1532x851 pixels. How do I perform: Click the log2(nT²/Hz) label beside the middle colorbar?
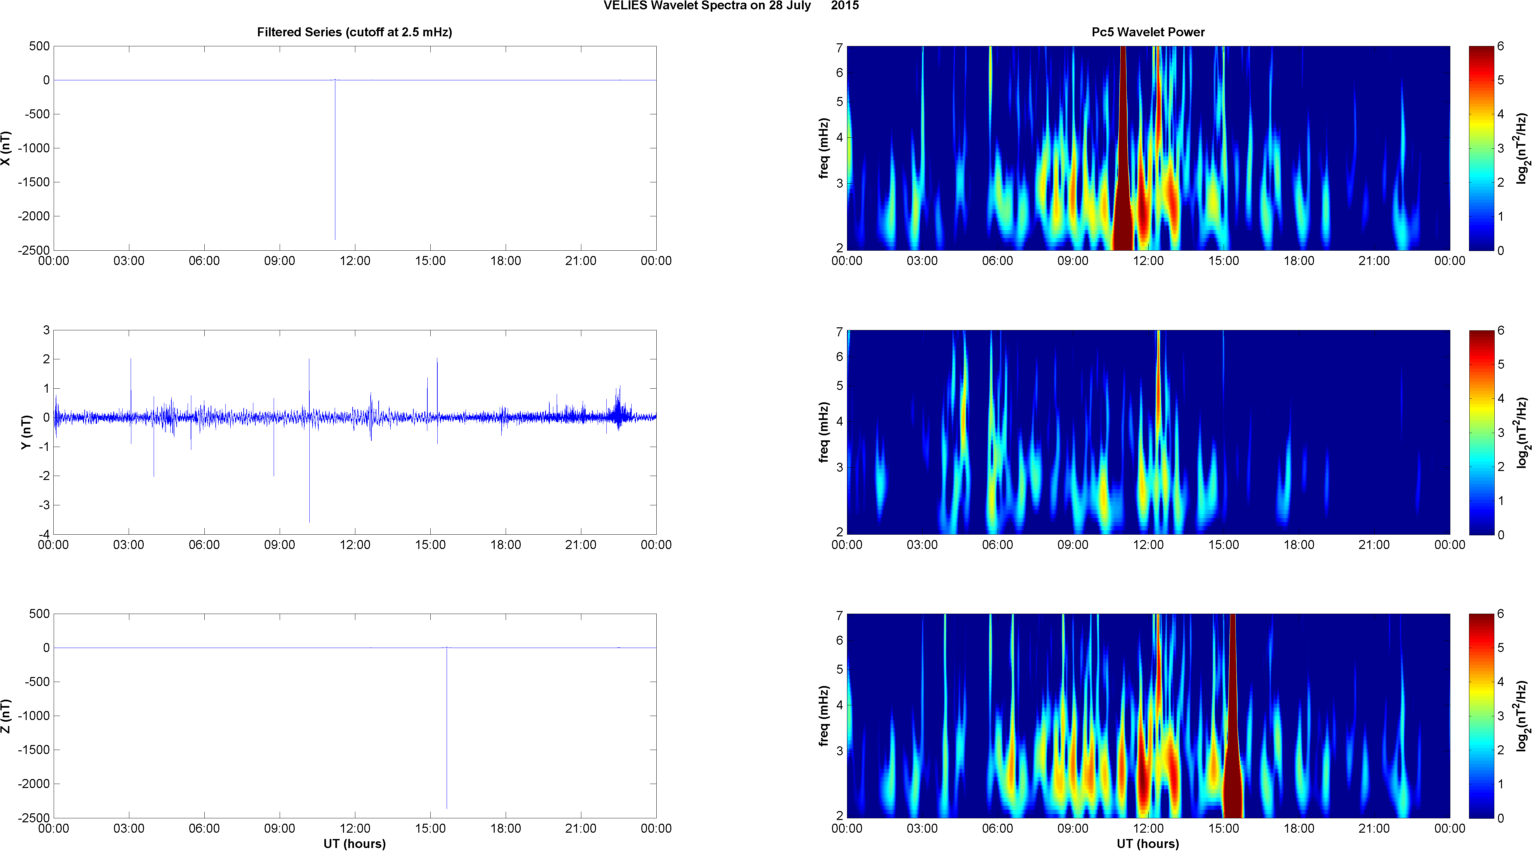(x=1522, y=432)
